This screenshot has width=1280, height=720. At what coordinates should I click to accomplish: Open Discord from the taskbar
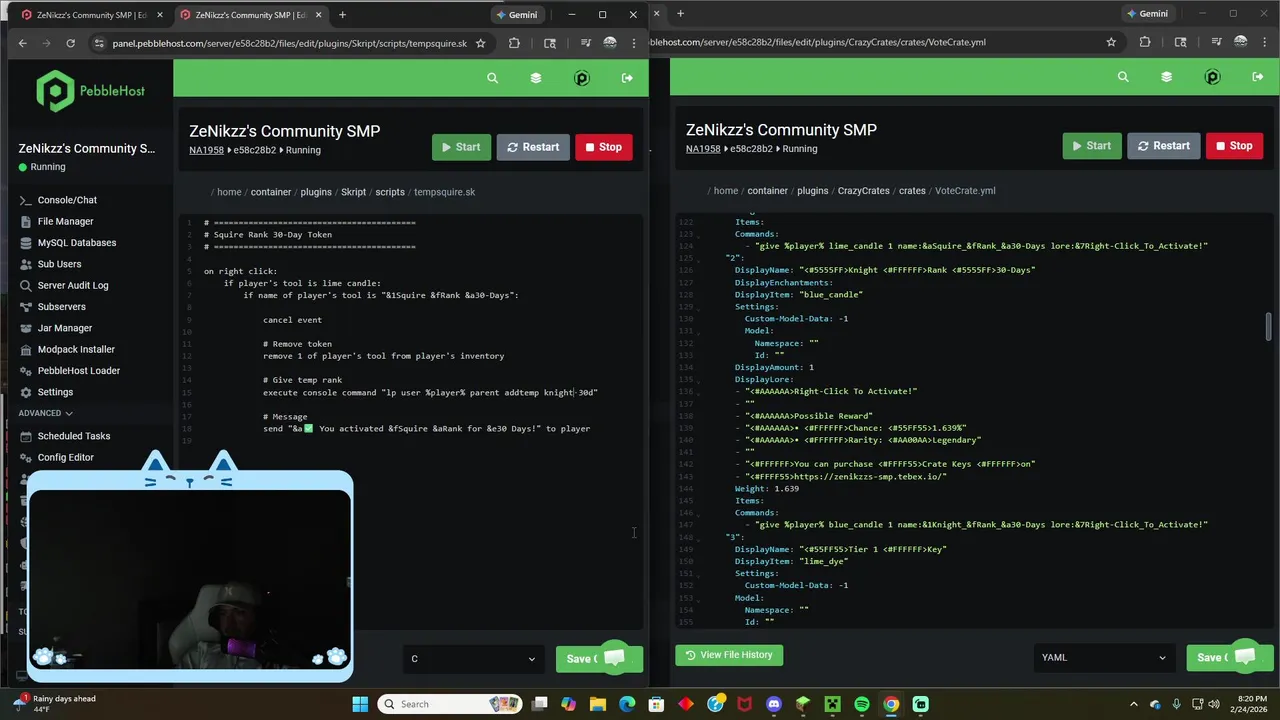tap(774, 704)
